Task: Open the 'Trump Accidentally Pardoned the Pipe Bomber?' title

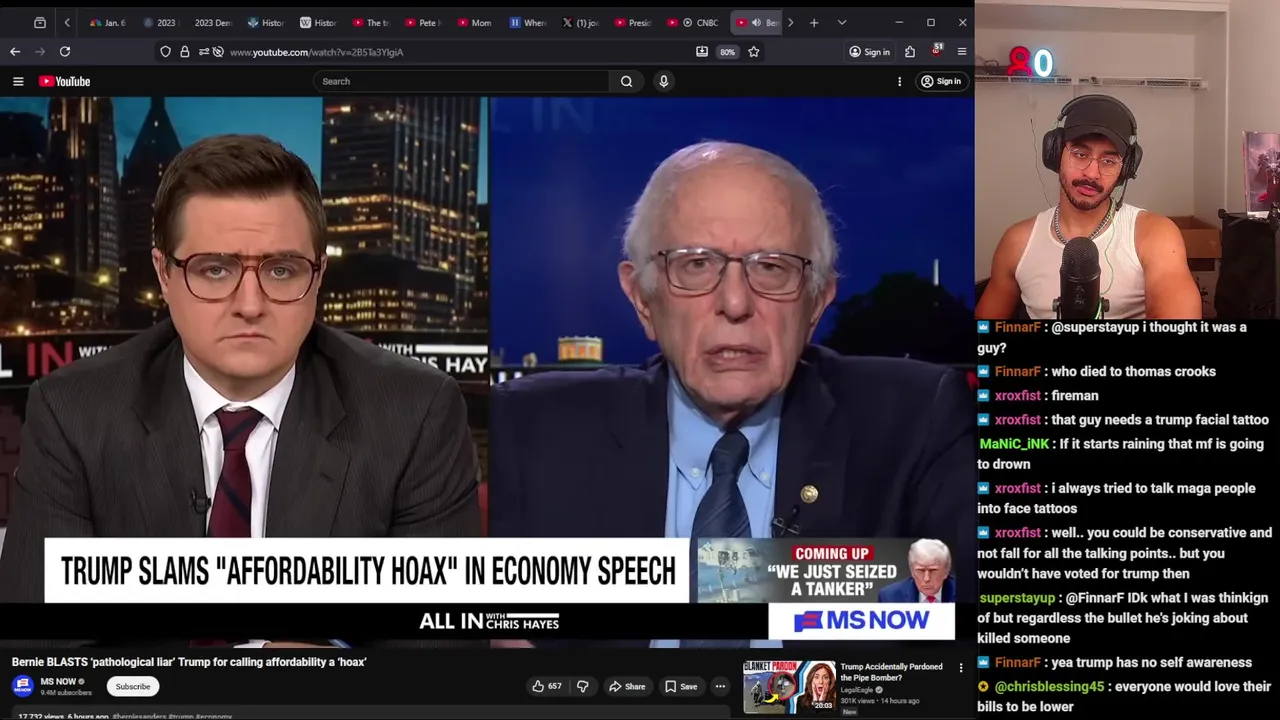Action: 891,672
